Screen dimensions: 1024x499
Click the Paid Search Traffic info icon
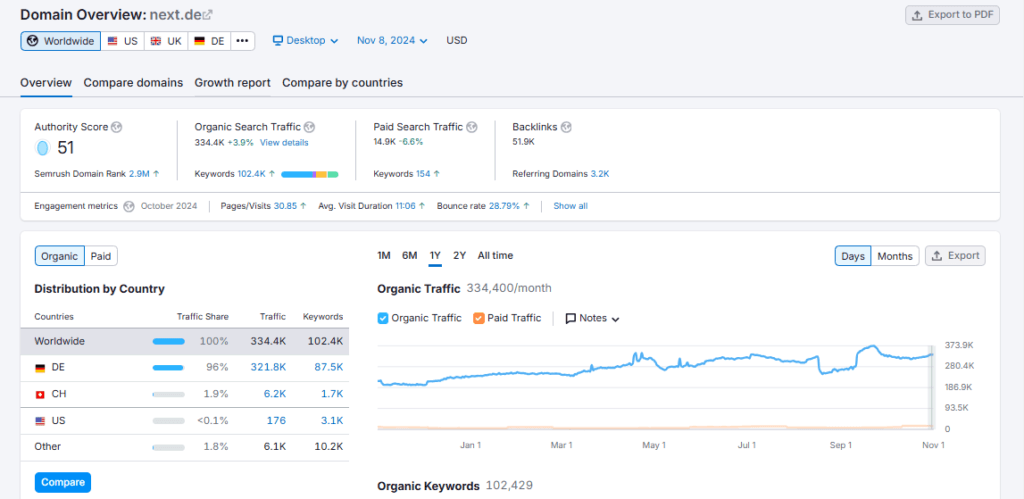tap(472, 127)
